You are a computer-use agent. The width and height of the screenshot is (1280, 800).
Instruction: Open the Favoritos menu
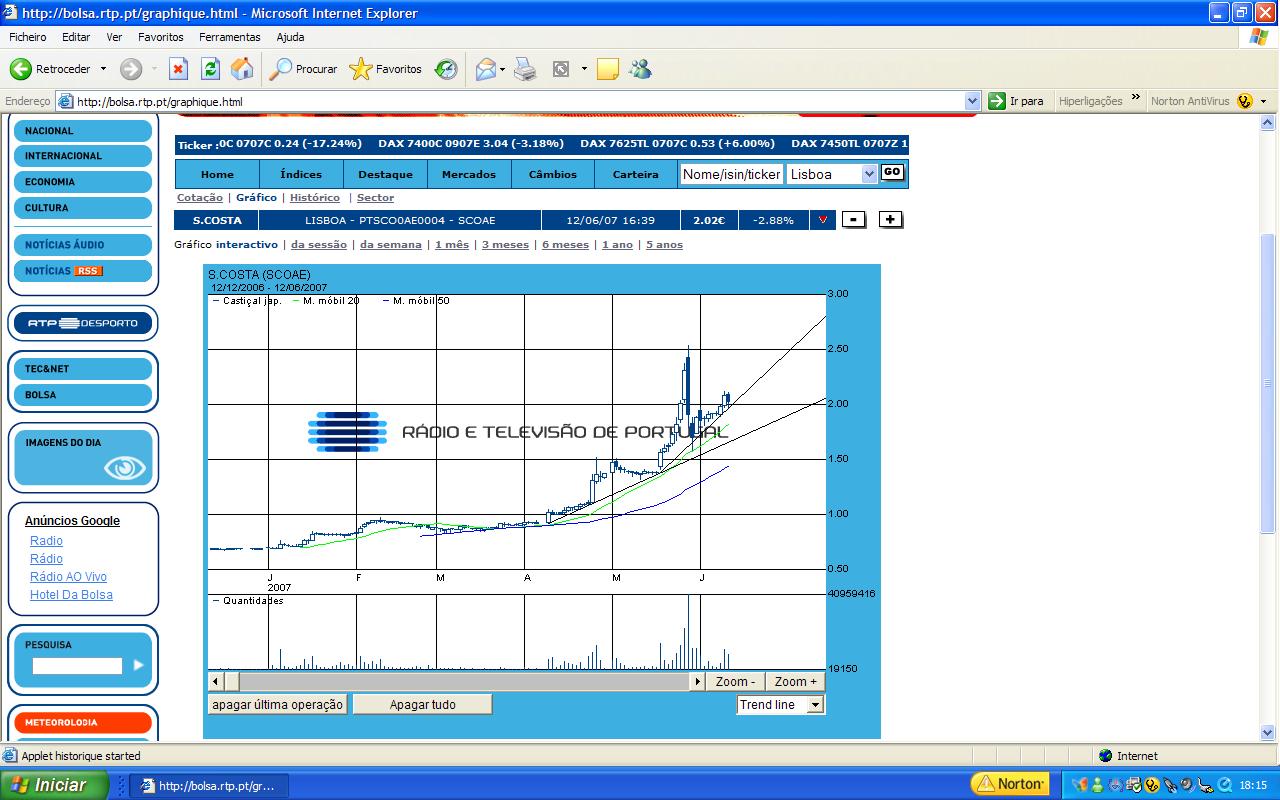[160, 37]
